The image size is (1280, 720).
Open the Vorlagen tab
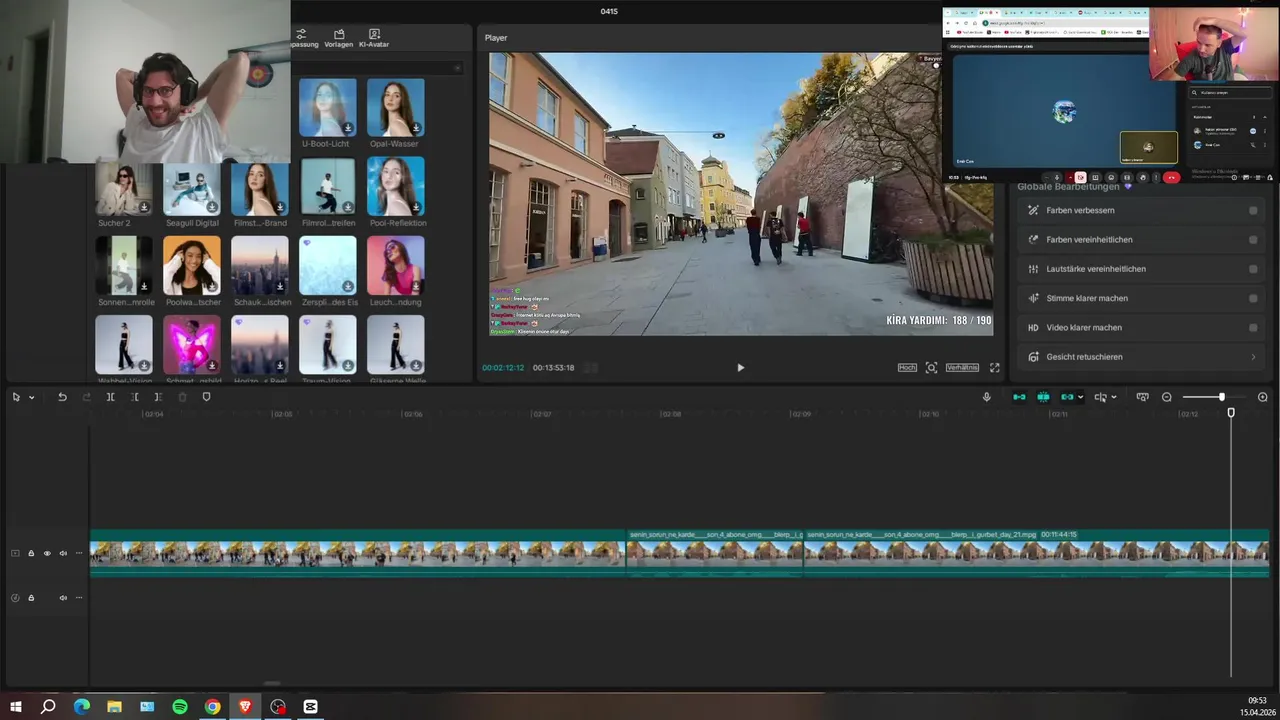click(339, 39)
